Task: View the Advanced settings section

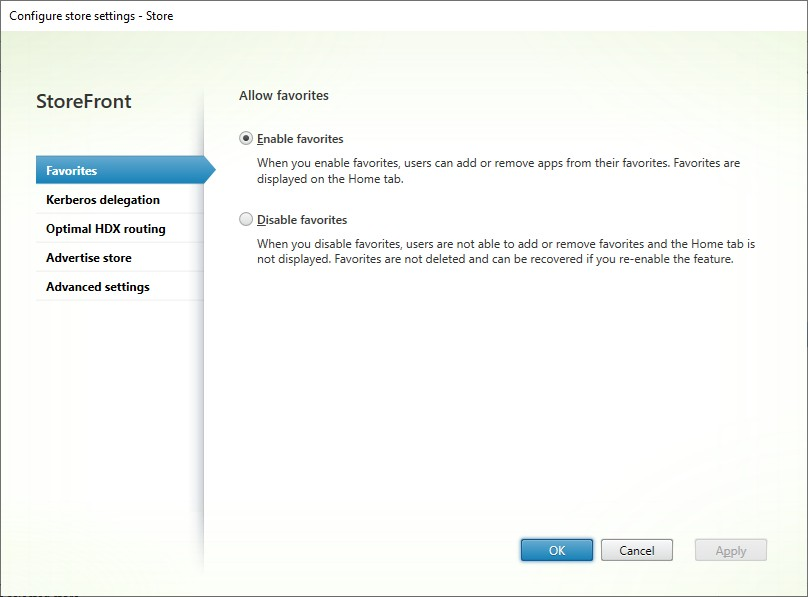Action: [x=96, y=286]
